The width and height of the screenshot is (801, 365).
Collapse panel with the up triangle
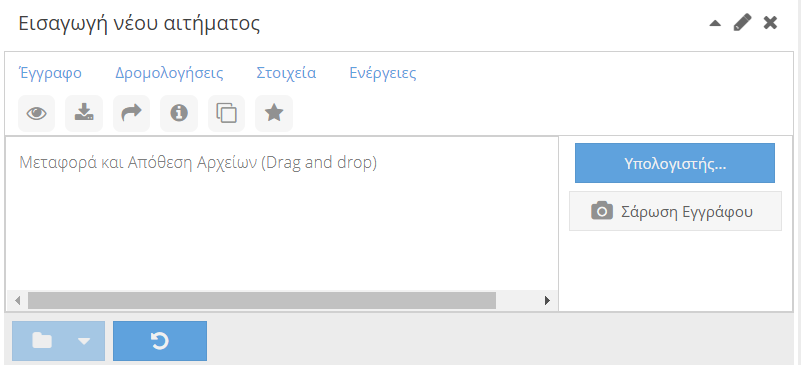[715, 23]
